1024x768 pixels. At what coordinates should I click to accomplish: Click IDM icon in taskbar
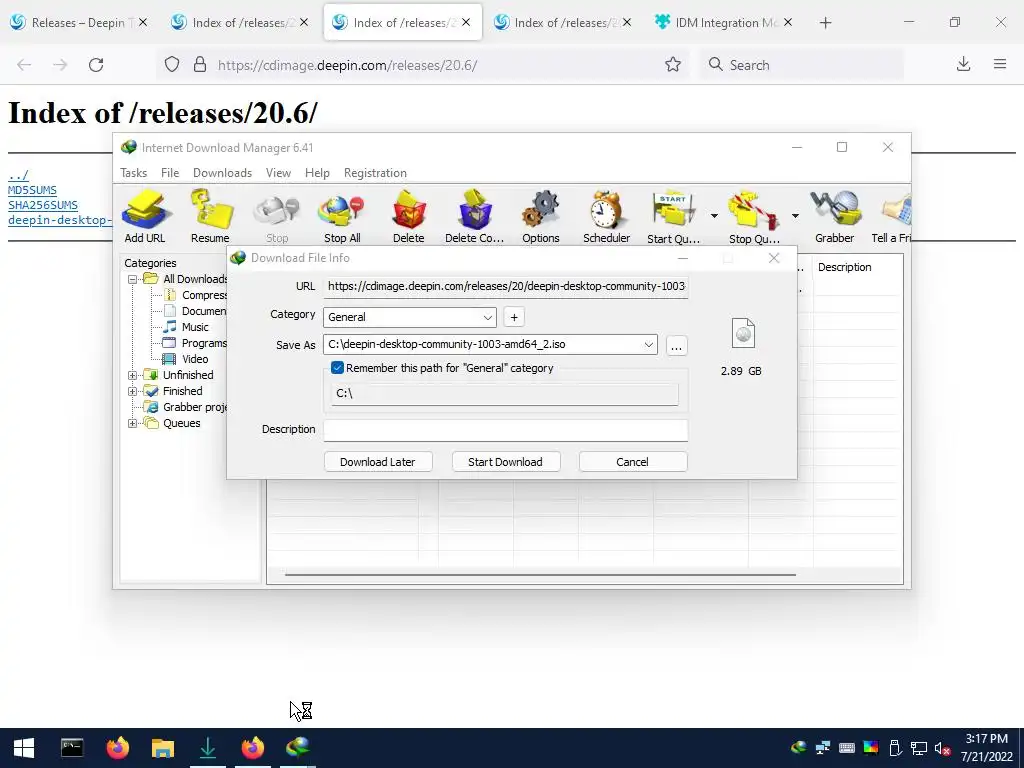pos(298,748)
